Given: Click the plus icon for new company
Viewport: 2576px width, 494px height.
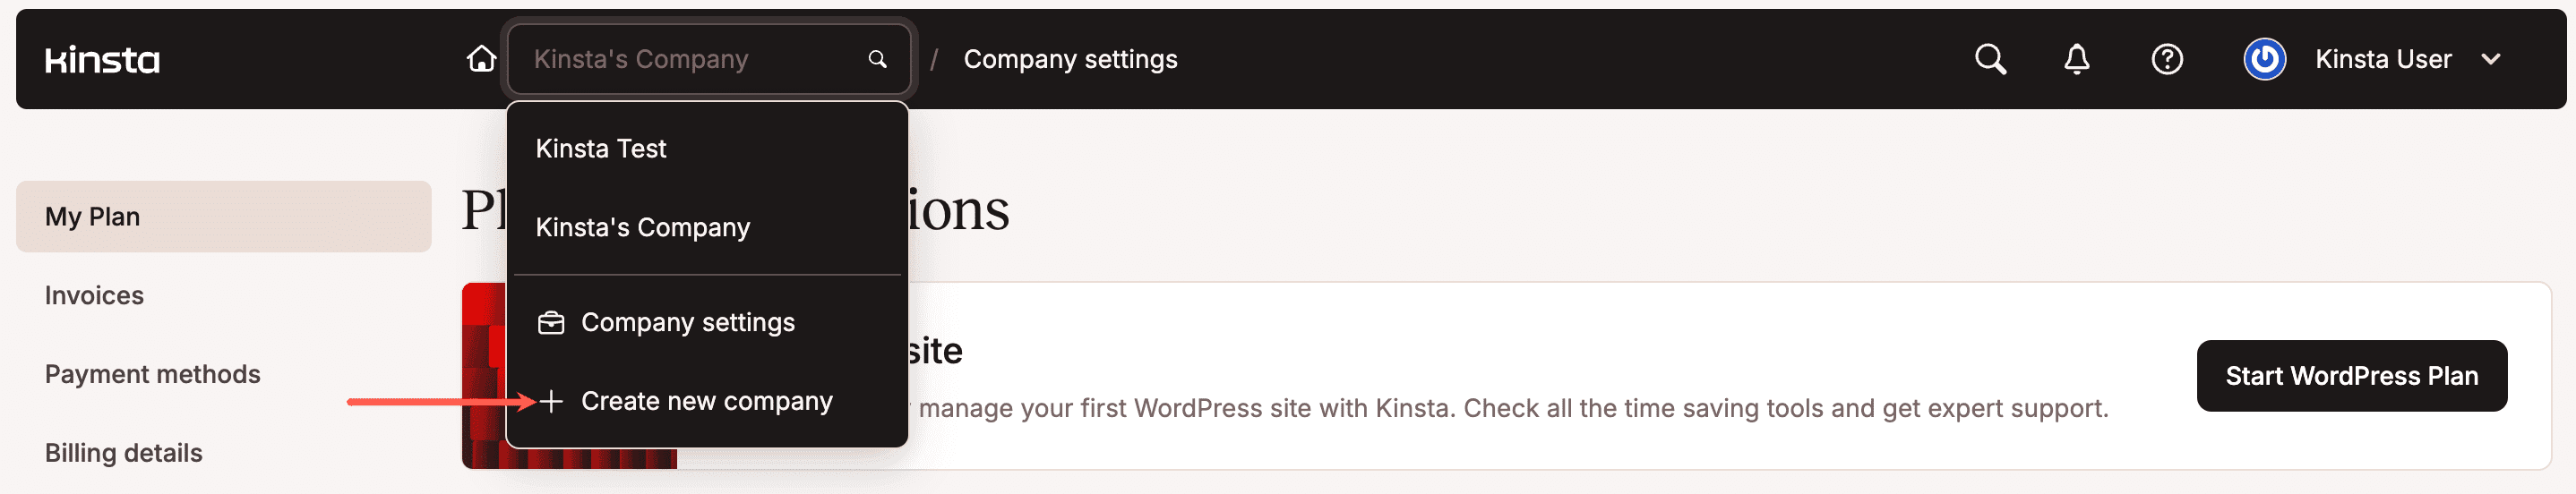Looking at the screenshot, I should pyautogui.click(x=551, y=402).
